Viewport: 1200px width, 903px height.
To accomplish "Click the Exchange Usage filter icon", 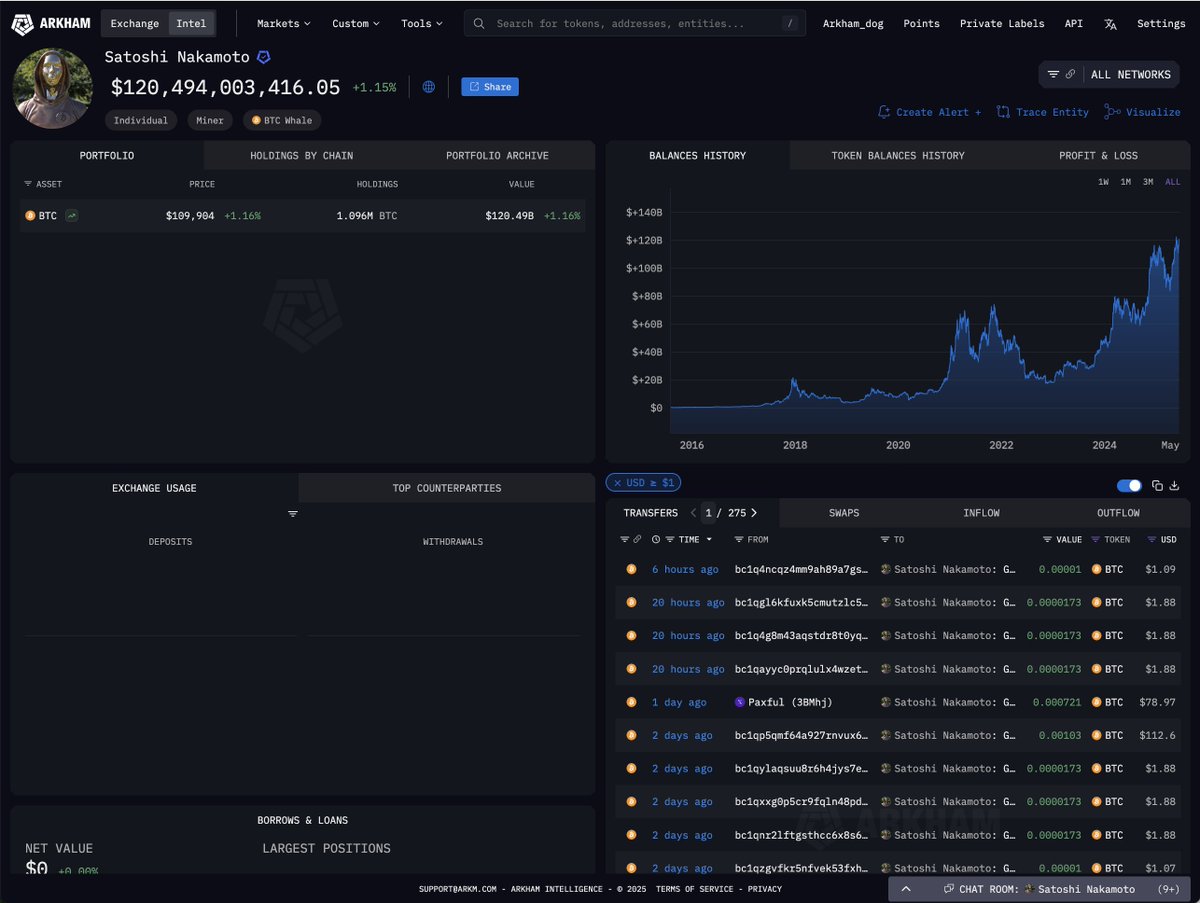I will point(293,513).
